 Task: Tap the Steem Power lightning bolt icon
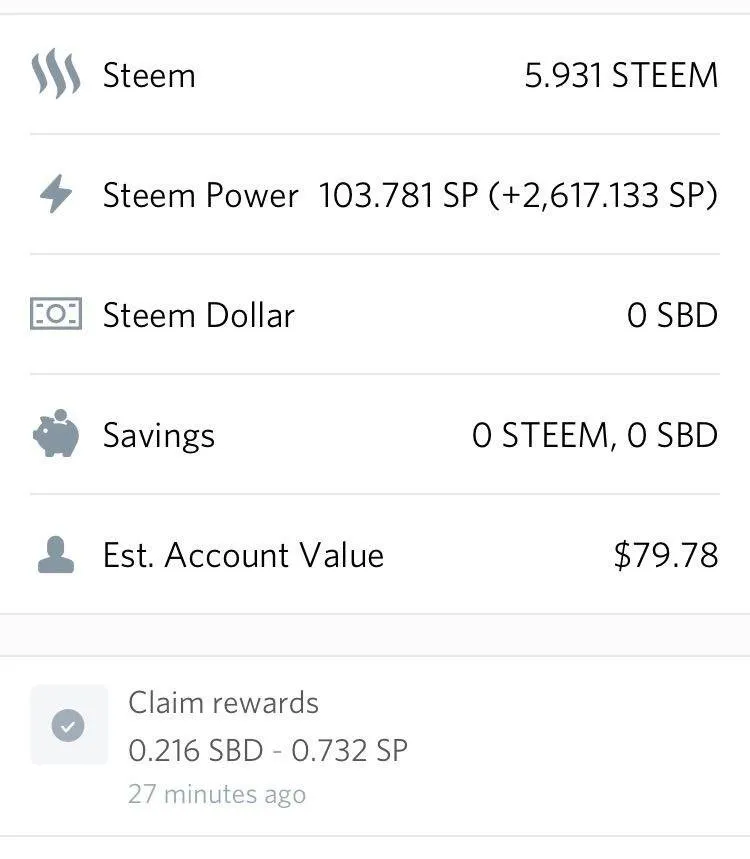pos(56,193)
